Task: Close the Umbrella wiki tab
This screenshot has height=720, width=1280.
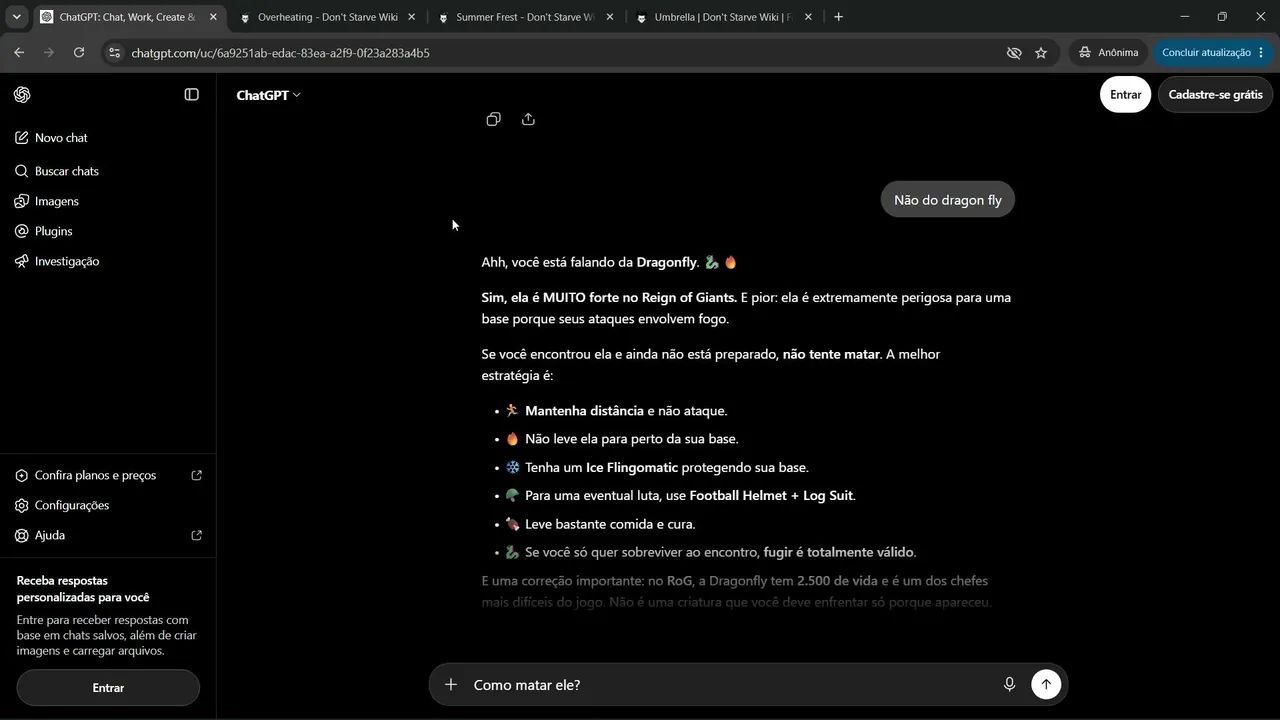Action: (x=808, y=17)
